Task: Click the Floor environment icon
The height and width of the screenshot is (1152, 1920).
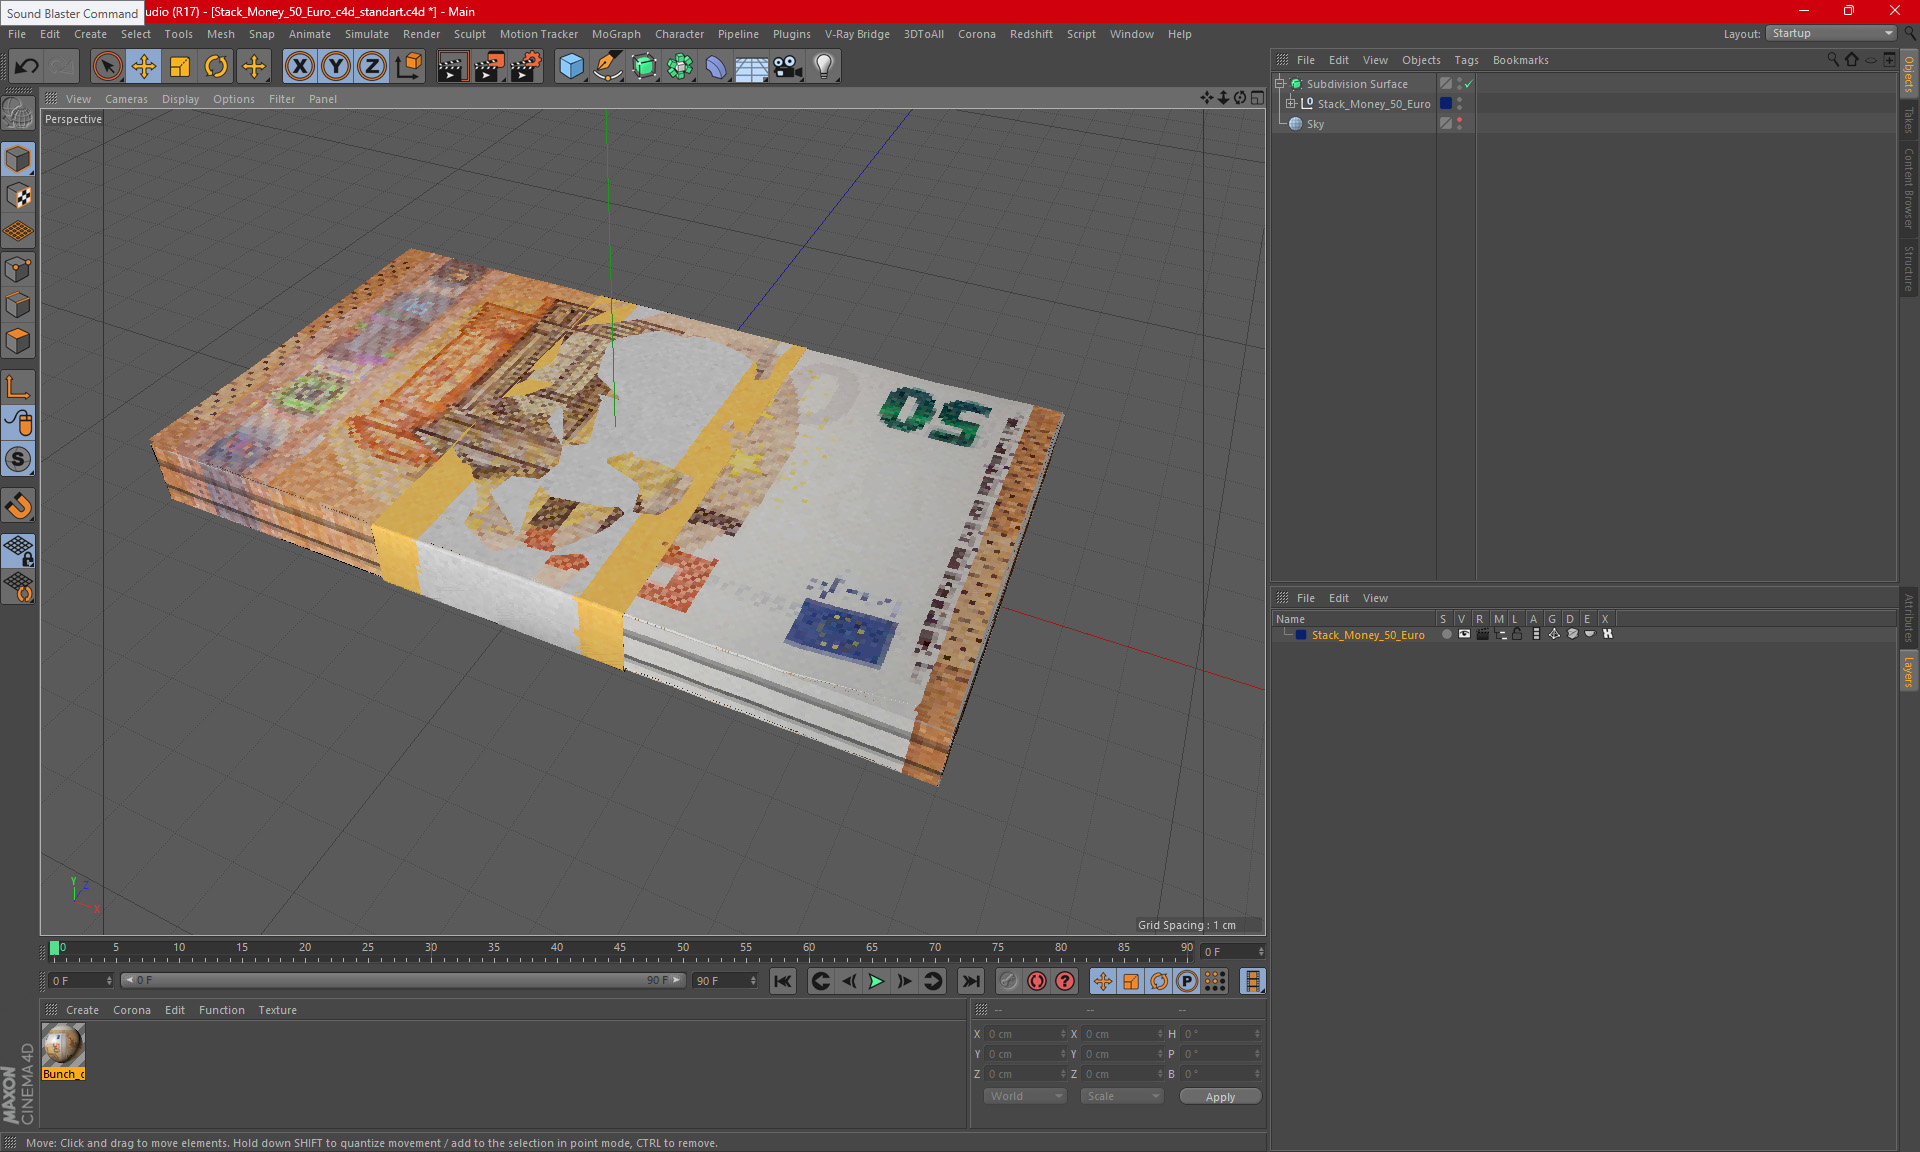Action: 752,67
